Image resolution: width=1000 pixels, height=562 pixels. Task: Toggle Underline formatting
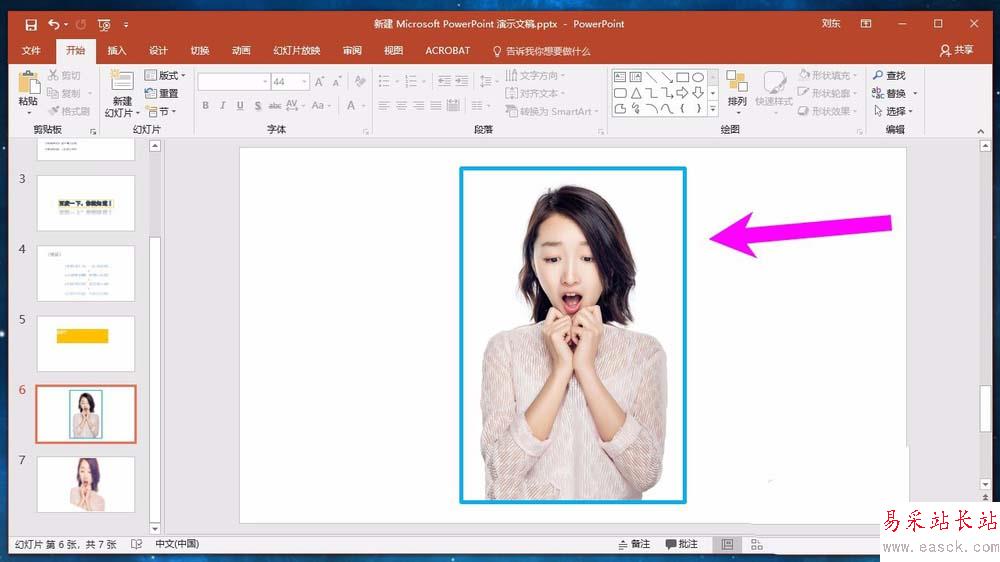point(240,106)
